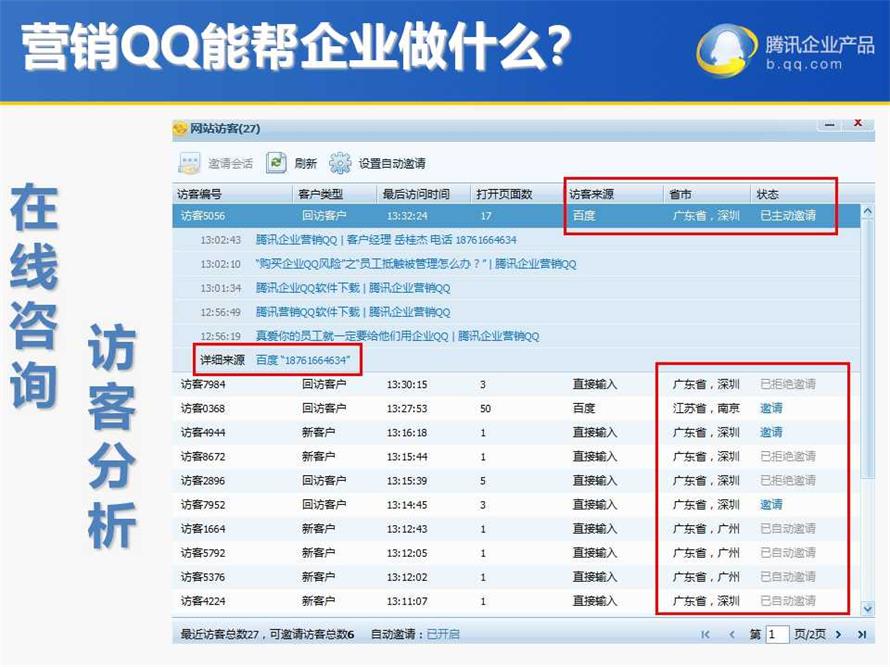Image resolution: width=890 pixels, height=667 pixels.
Task: Sort by 最后访问时间 column header
Action: point(415,194)
